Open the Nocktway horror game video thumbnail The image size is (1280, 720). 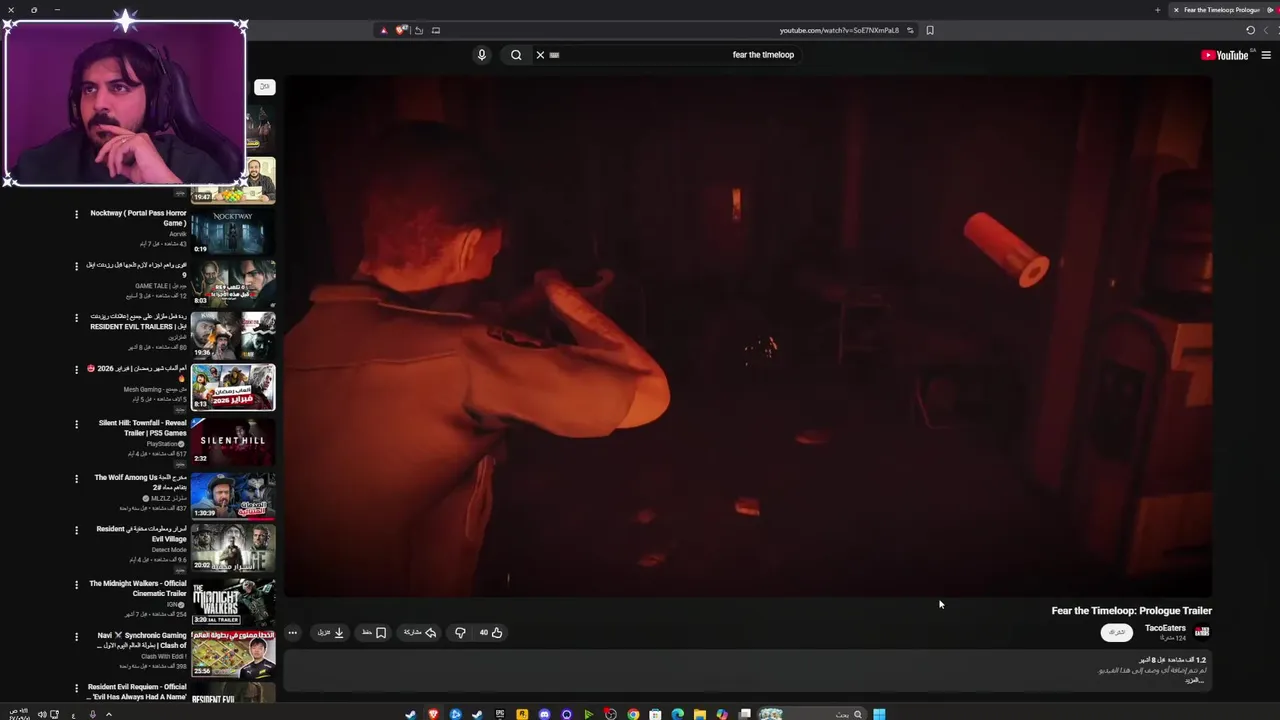(233, 231)
